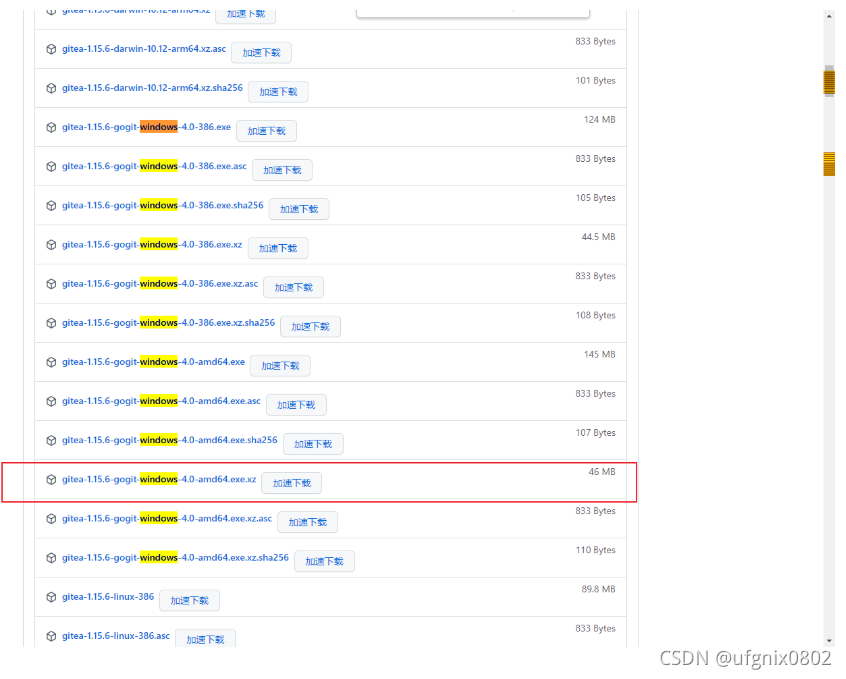Screen dimensions: 846x679
Task: Click 加速下载 for darwin-10.12-arm64.xz.sha256
Action: click(278, 92)
